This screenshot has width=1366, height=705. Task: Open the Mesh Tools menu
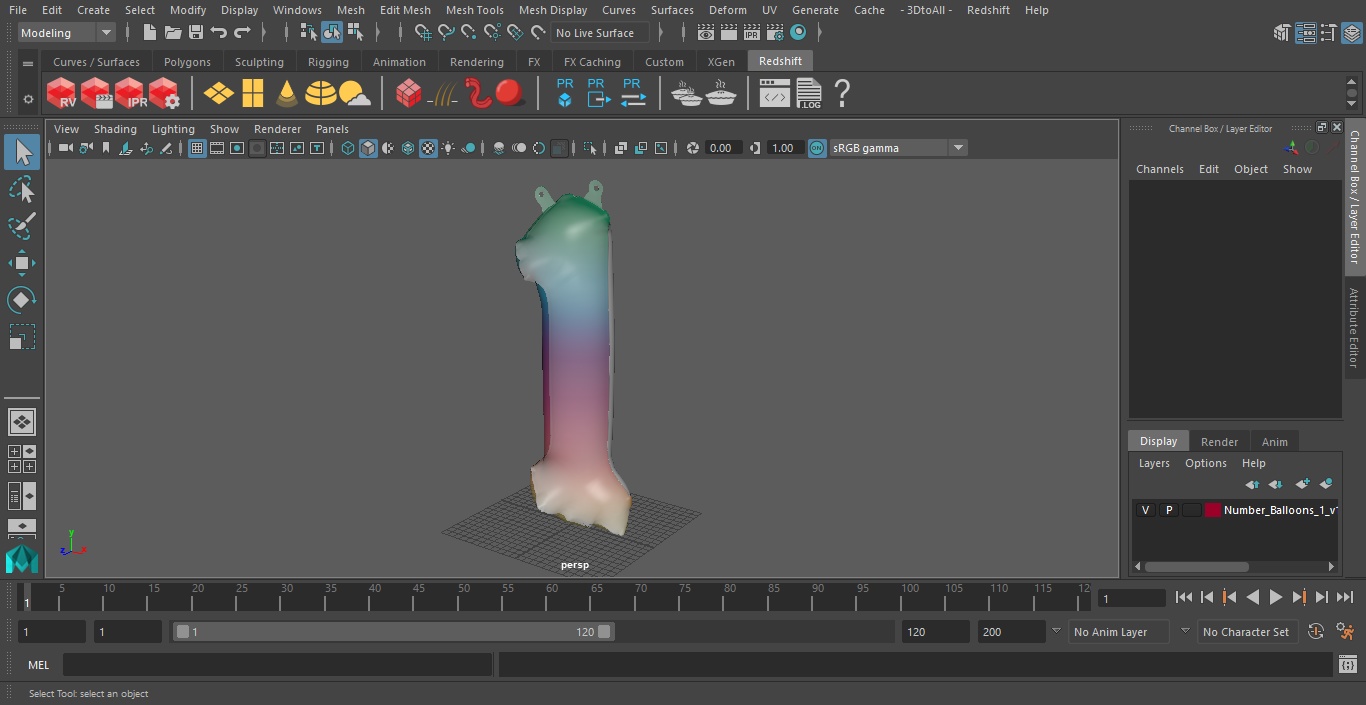tap(474, 10)
